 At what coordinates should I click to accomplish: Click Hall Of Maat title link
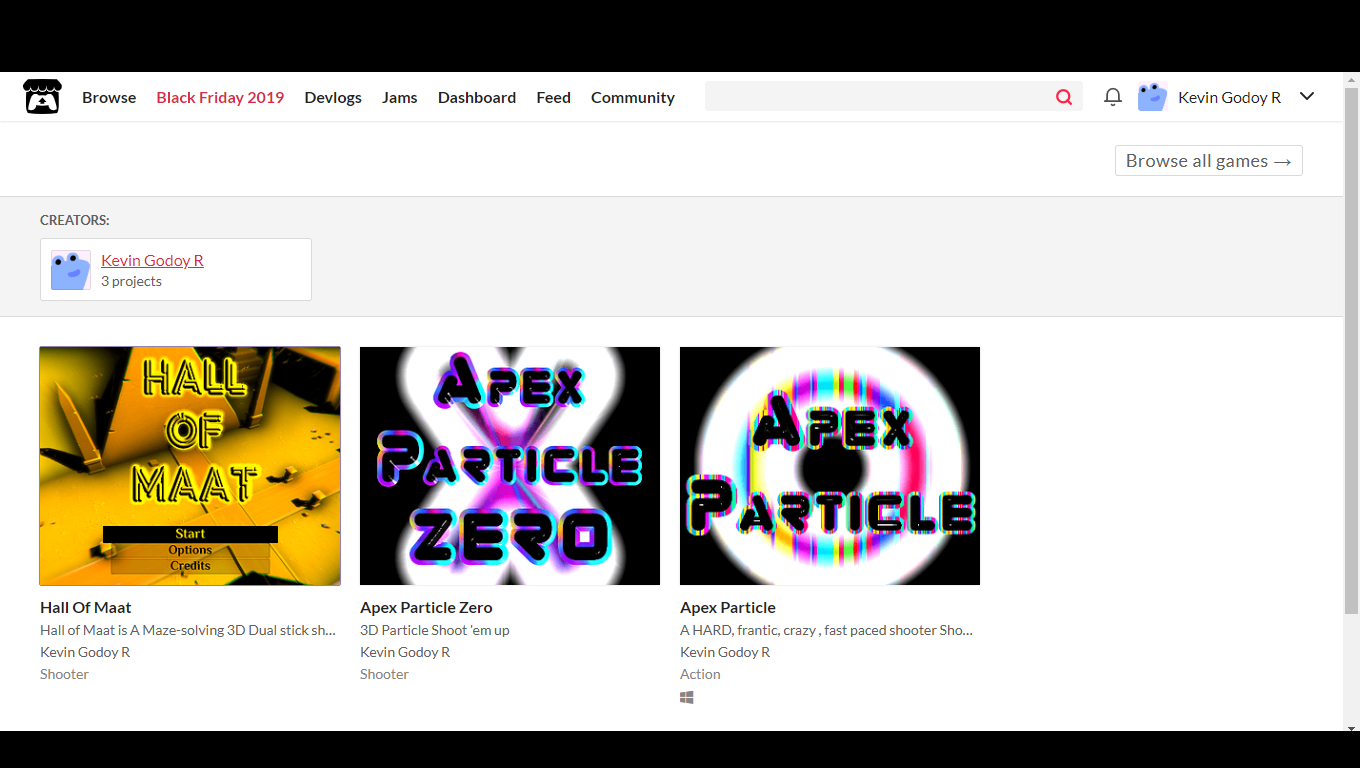click(86, 607)
